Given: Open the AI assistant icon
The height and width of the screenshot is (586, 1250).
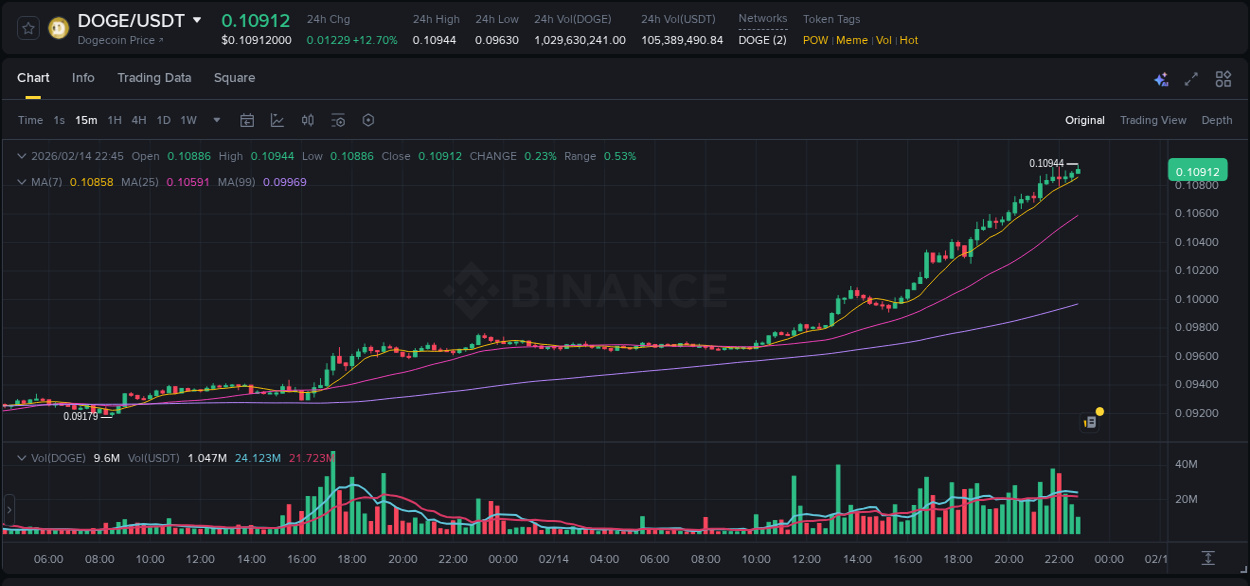Looking at the screenshot, I should tap(1161, 78).
